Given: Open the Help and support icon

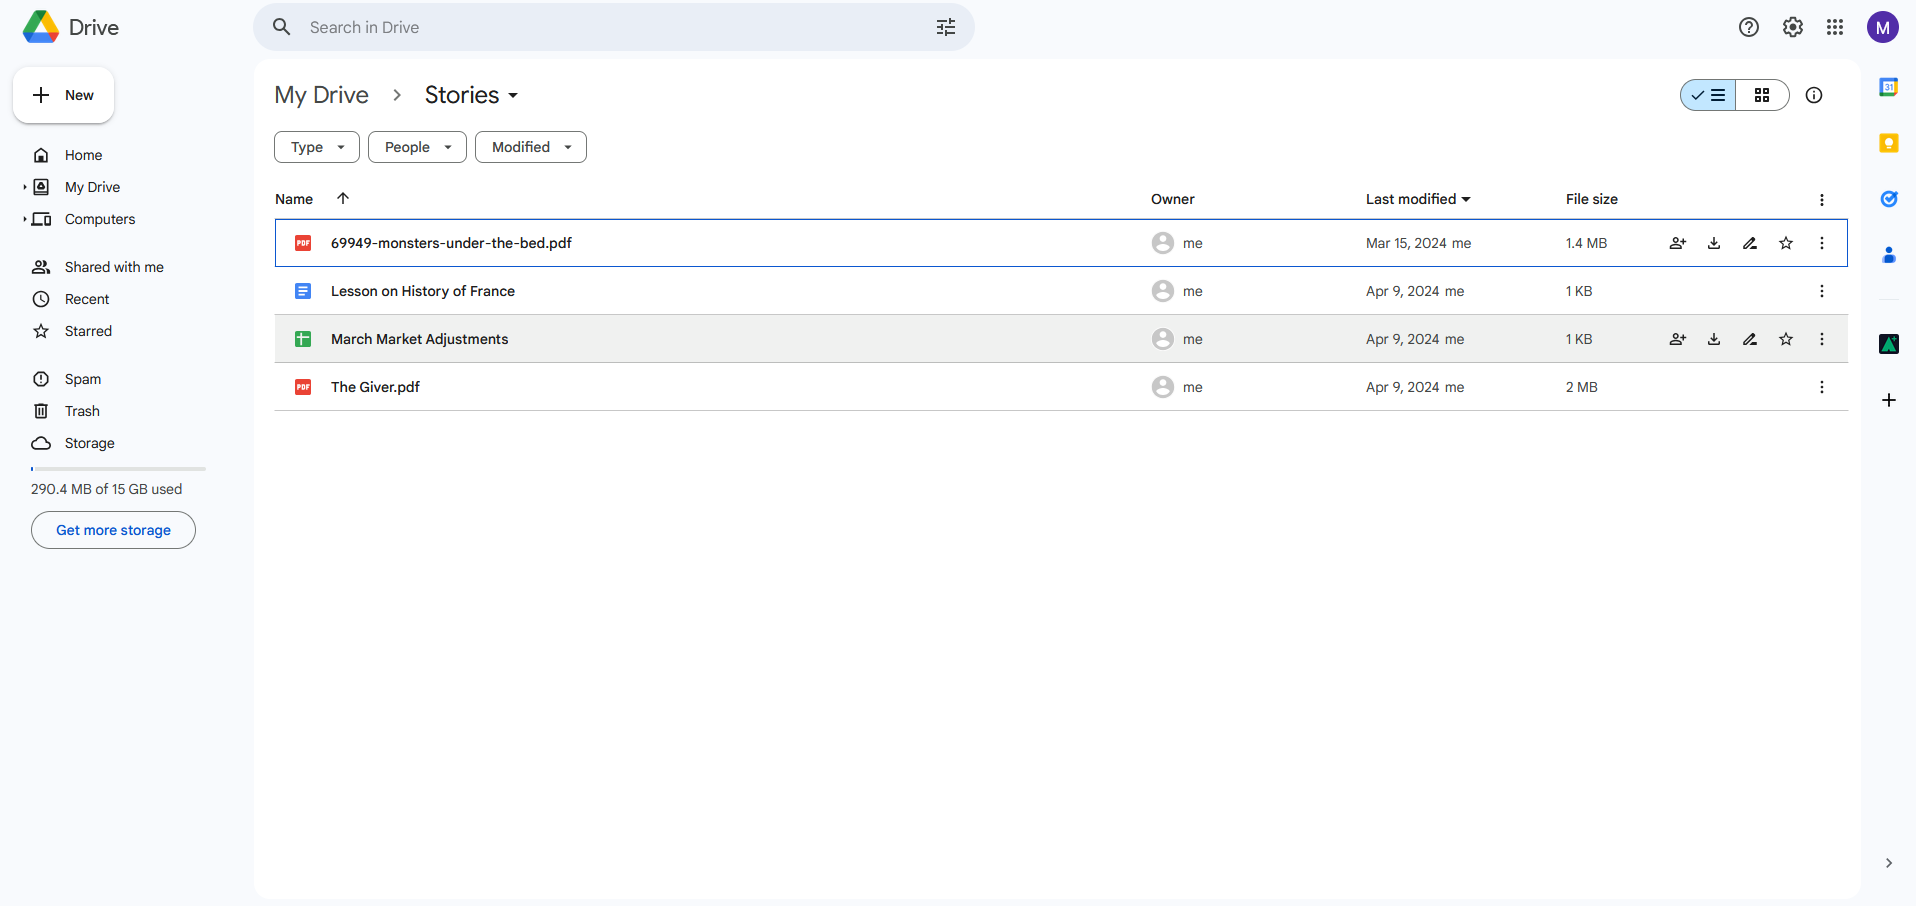Looking at the screenshot, I should [x=1749, y=27].
